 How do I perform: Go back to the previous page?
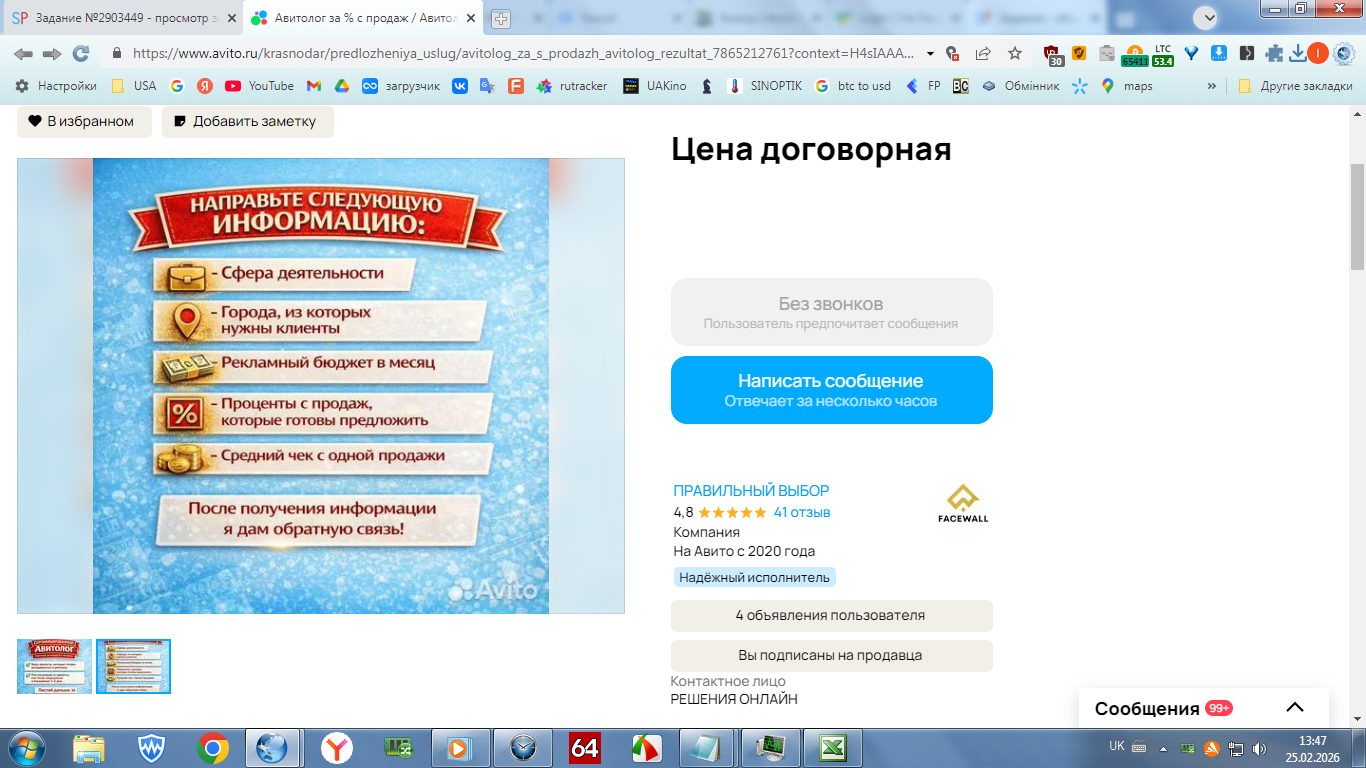tap(23, 54)
